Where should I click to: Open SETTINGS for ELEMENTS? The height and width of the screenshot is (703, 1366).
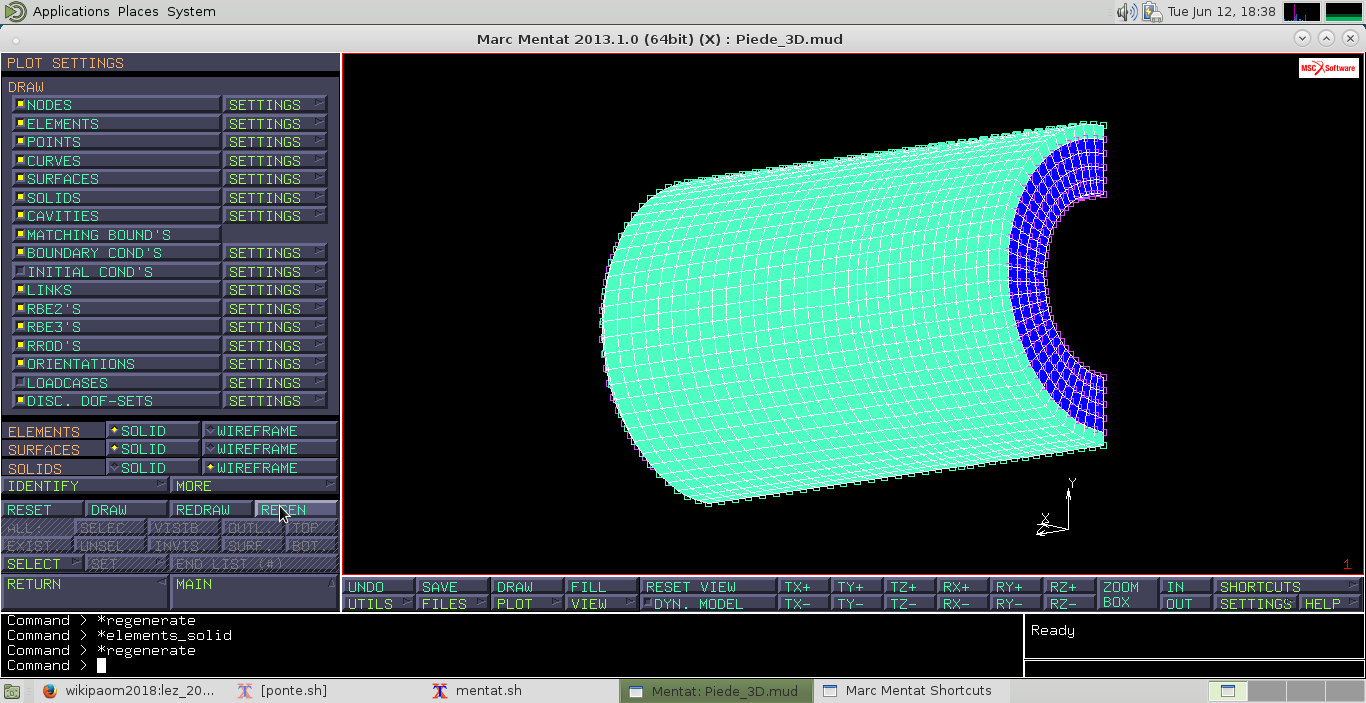click(275, 124)
